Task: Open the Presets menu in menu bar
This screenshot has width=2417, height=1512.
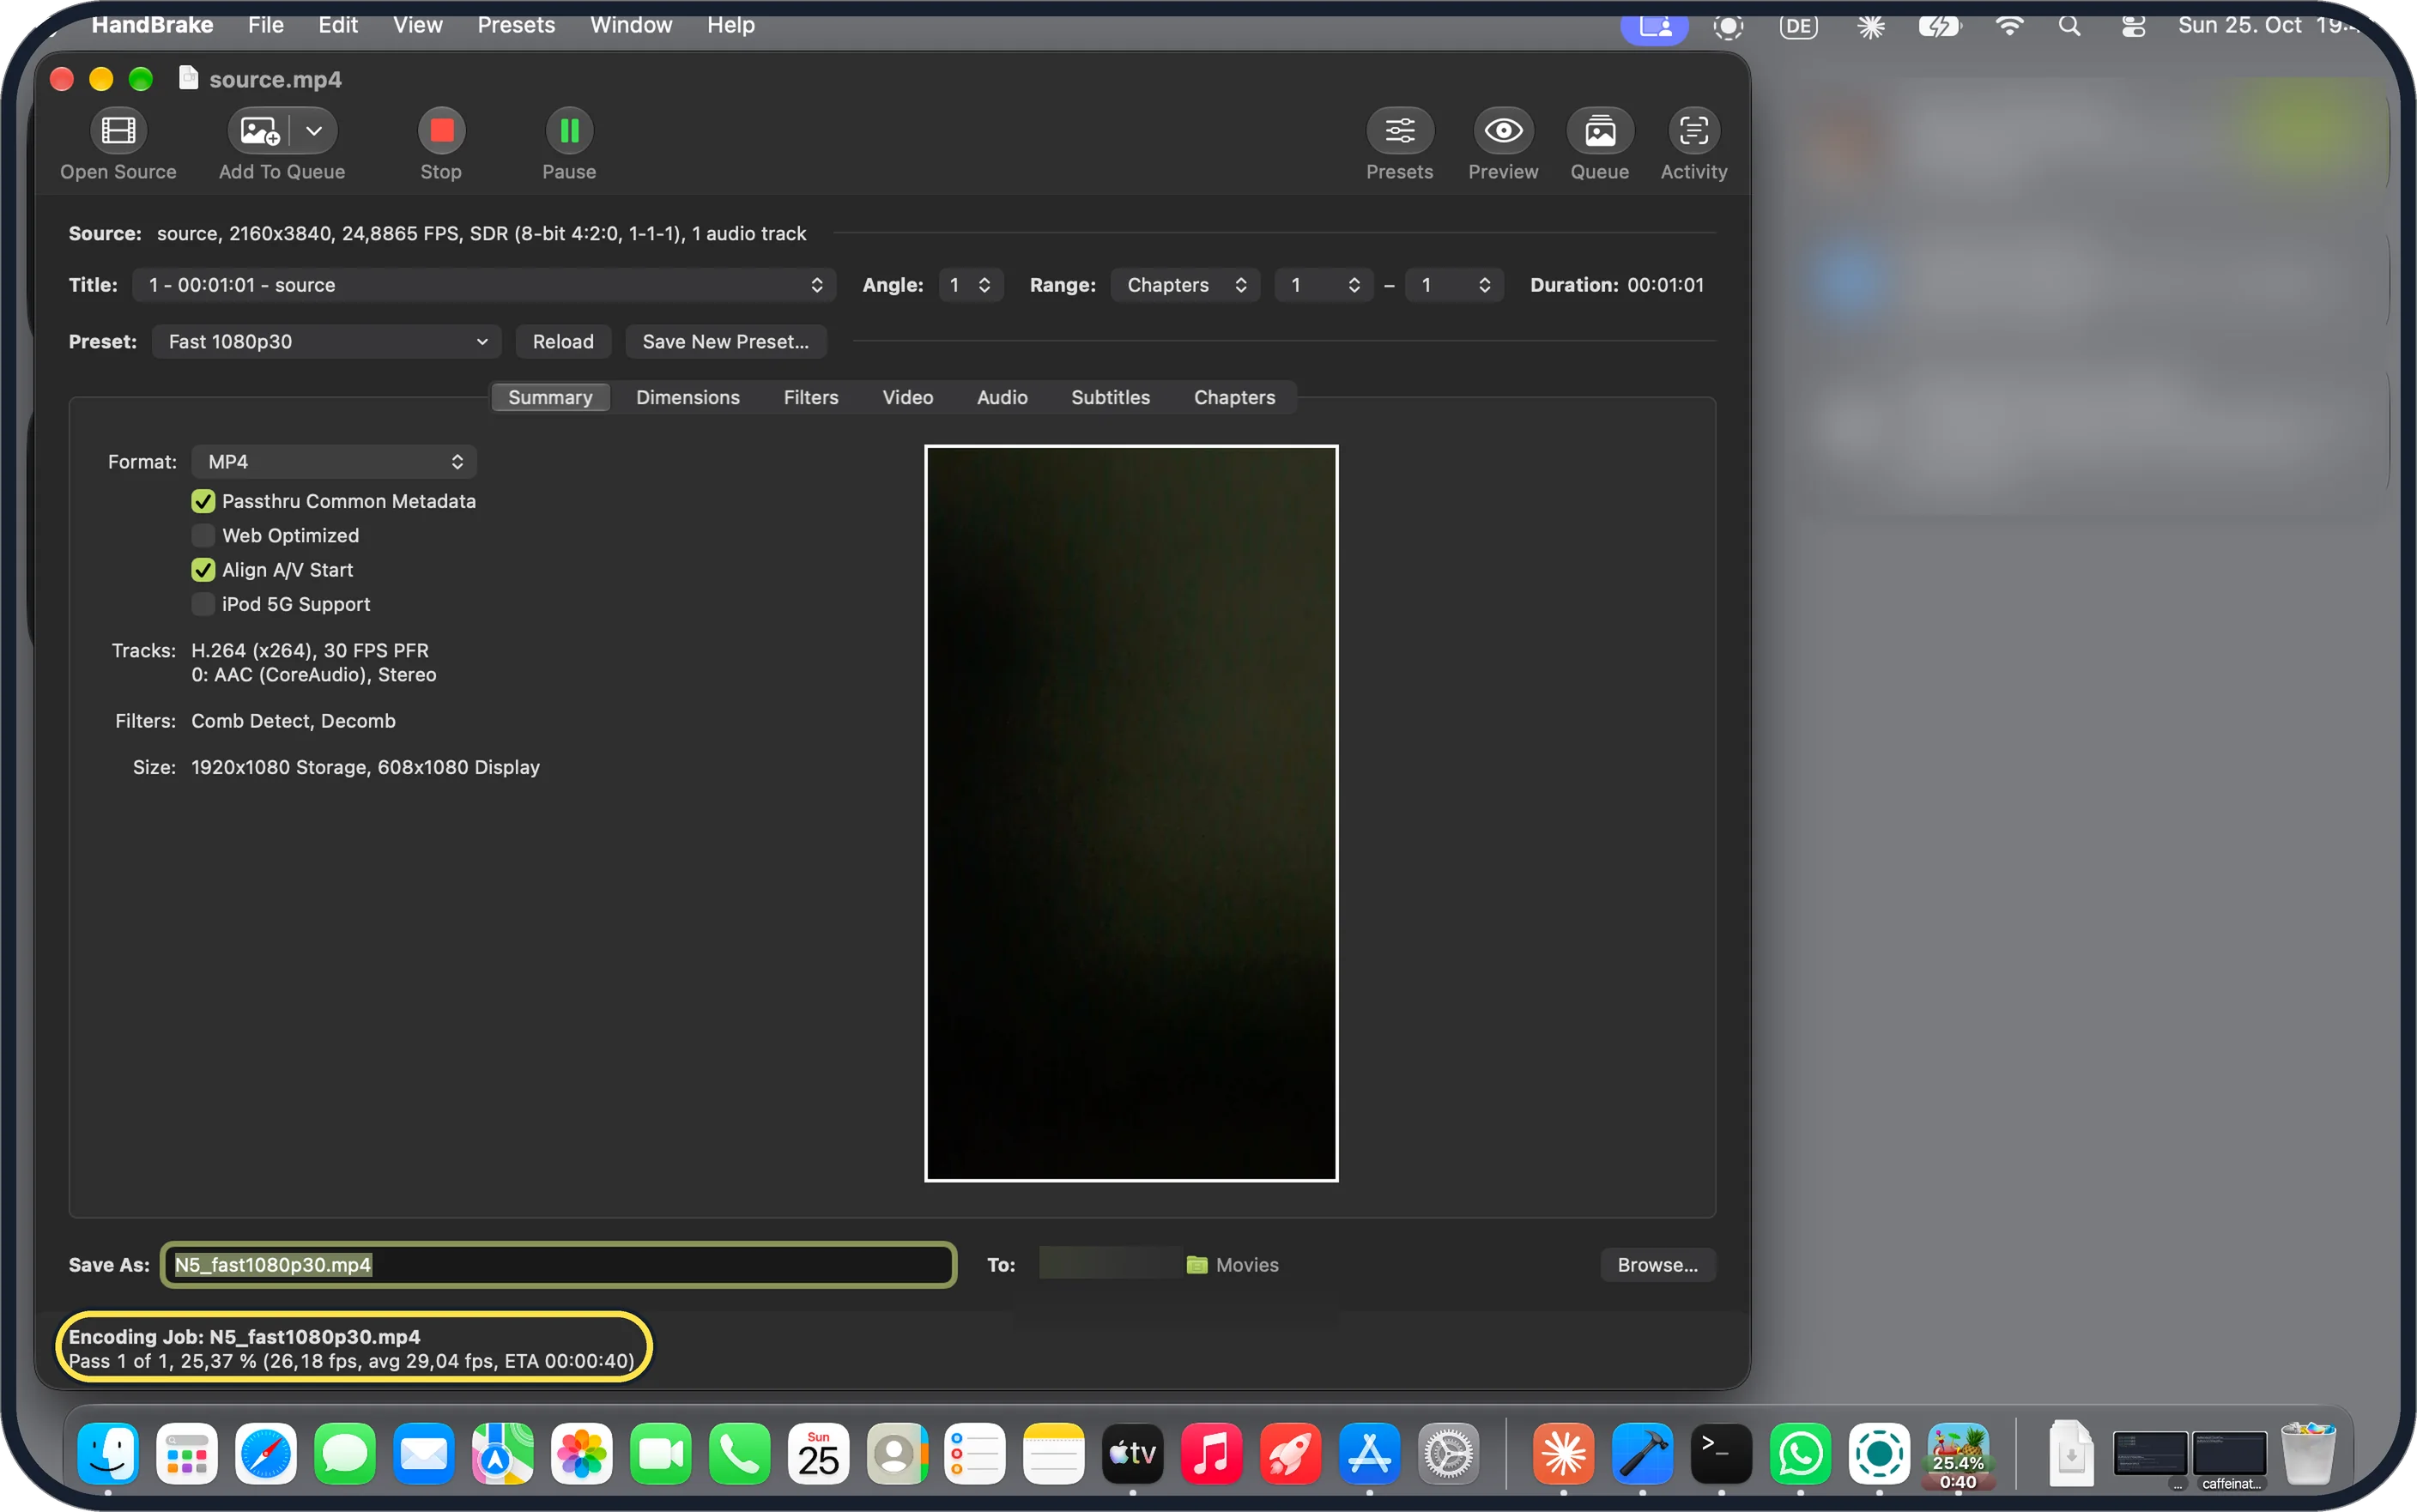Action: tap(516, 25)
